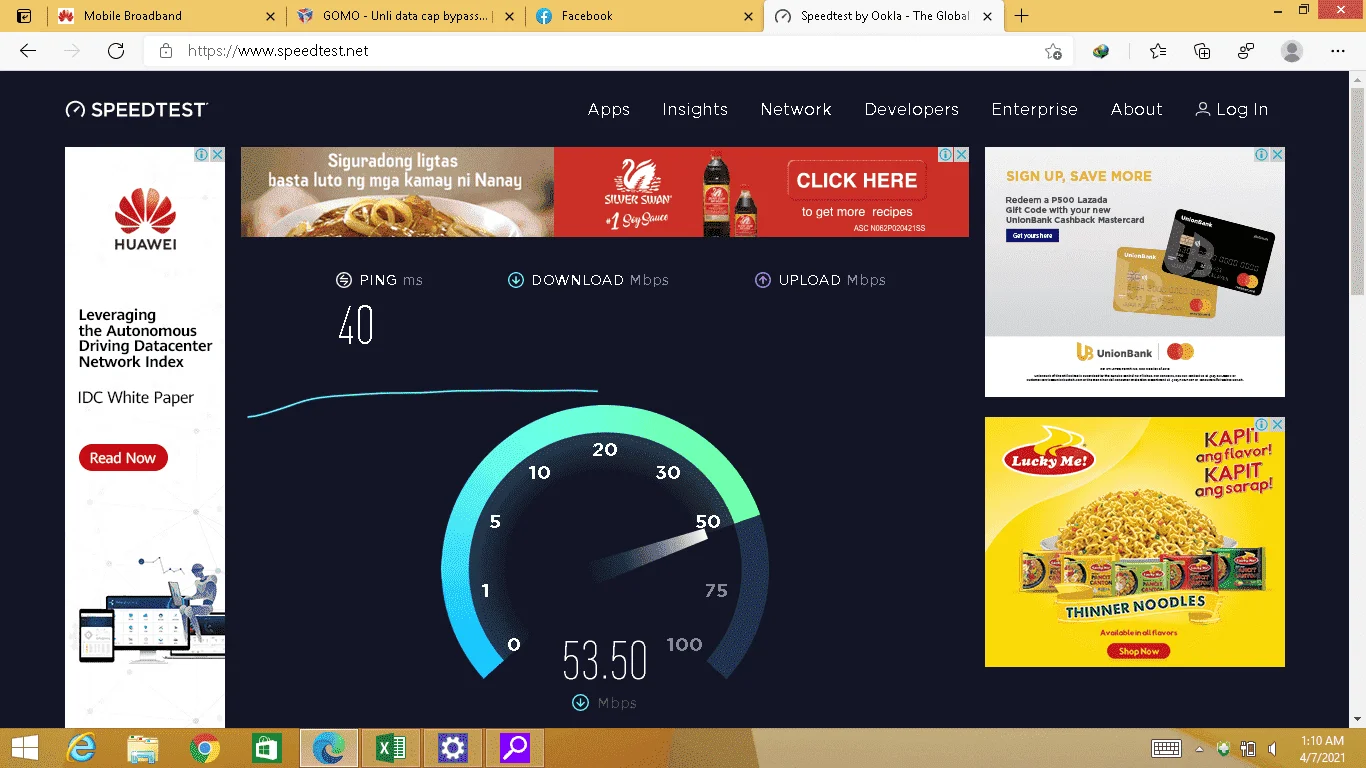Open the Network menu item
The width and height of the screenshot is (1366, 768).
(x=796, y=110)
